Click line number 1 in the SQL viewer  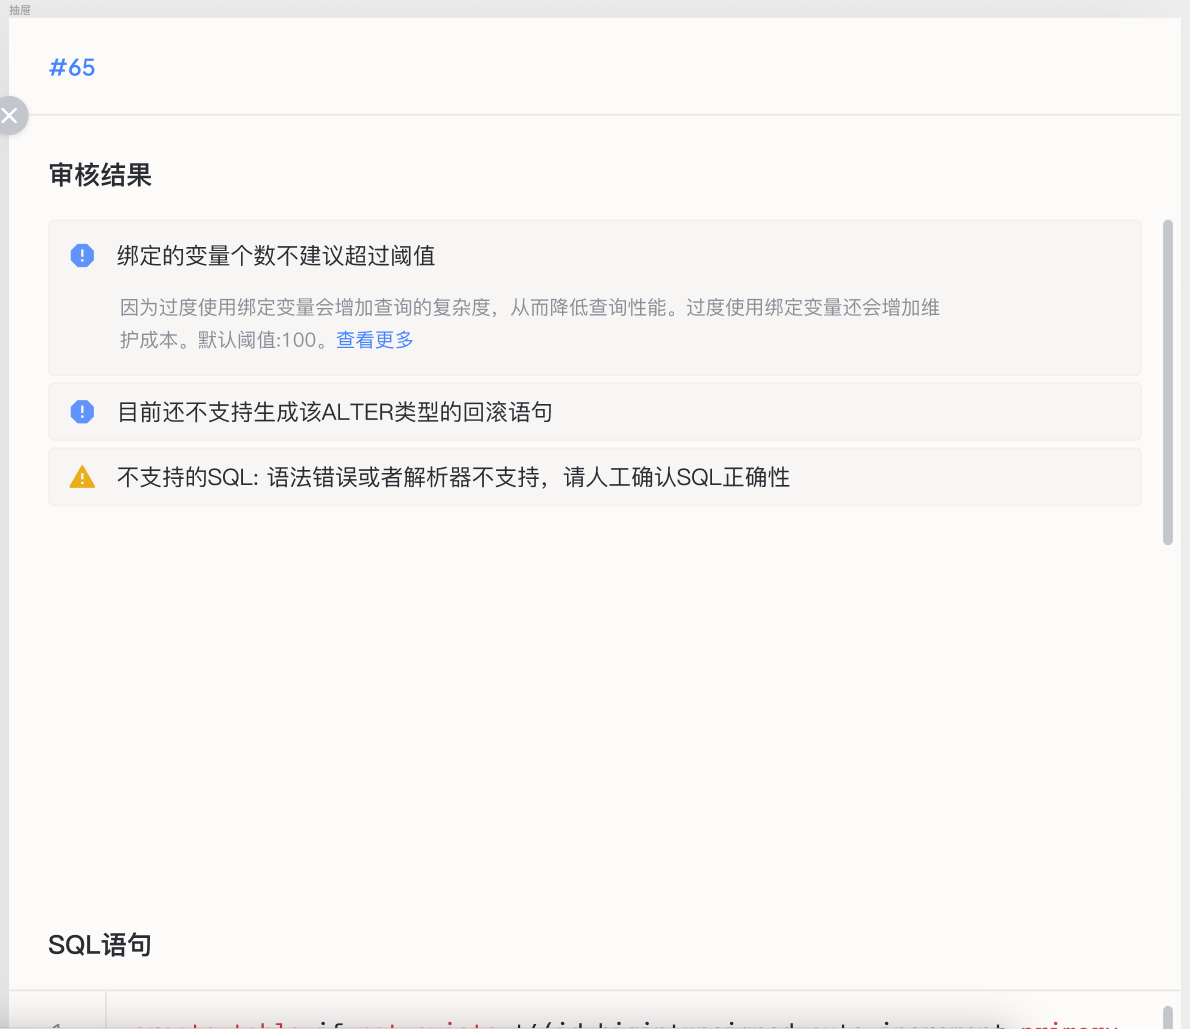pyautogui.click(x=55, y=1024)
